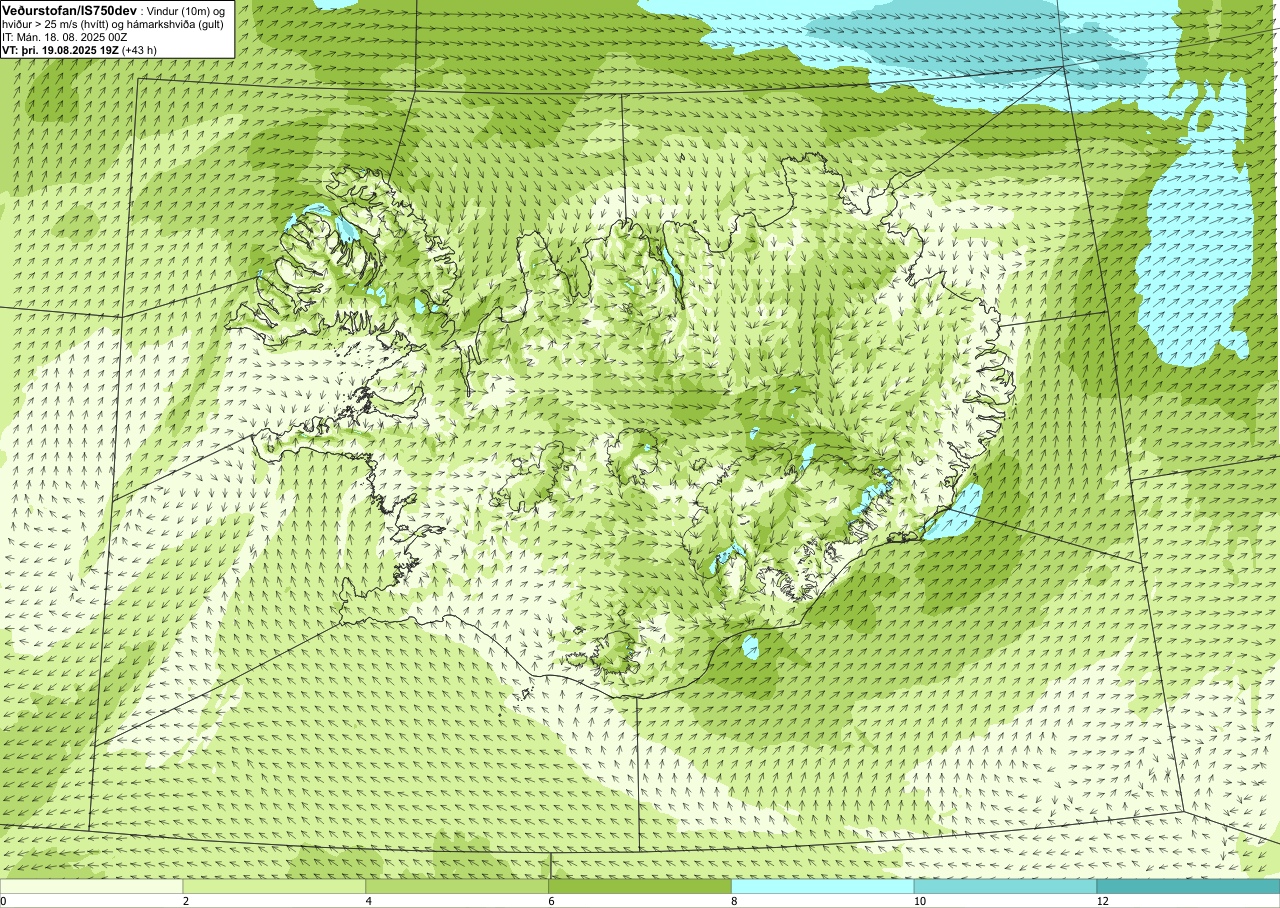
Task: Click the 'hámarkshviða (gult)' legend note
Action: tap(175, 24)
